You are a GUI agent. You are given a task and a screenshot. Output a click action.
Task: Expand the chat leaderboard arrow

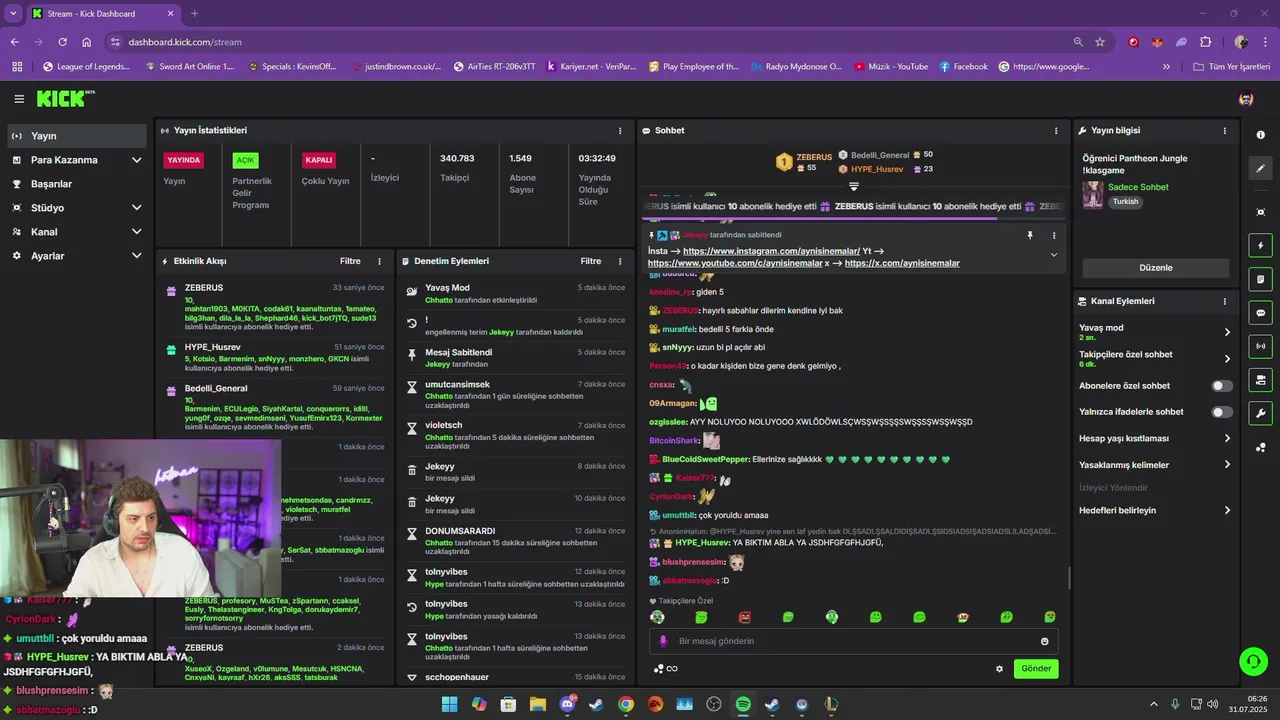pyautogui.click(x=854, y=186)
